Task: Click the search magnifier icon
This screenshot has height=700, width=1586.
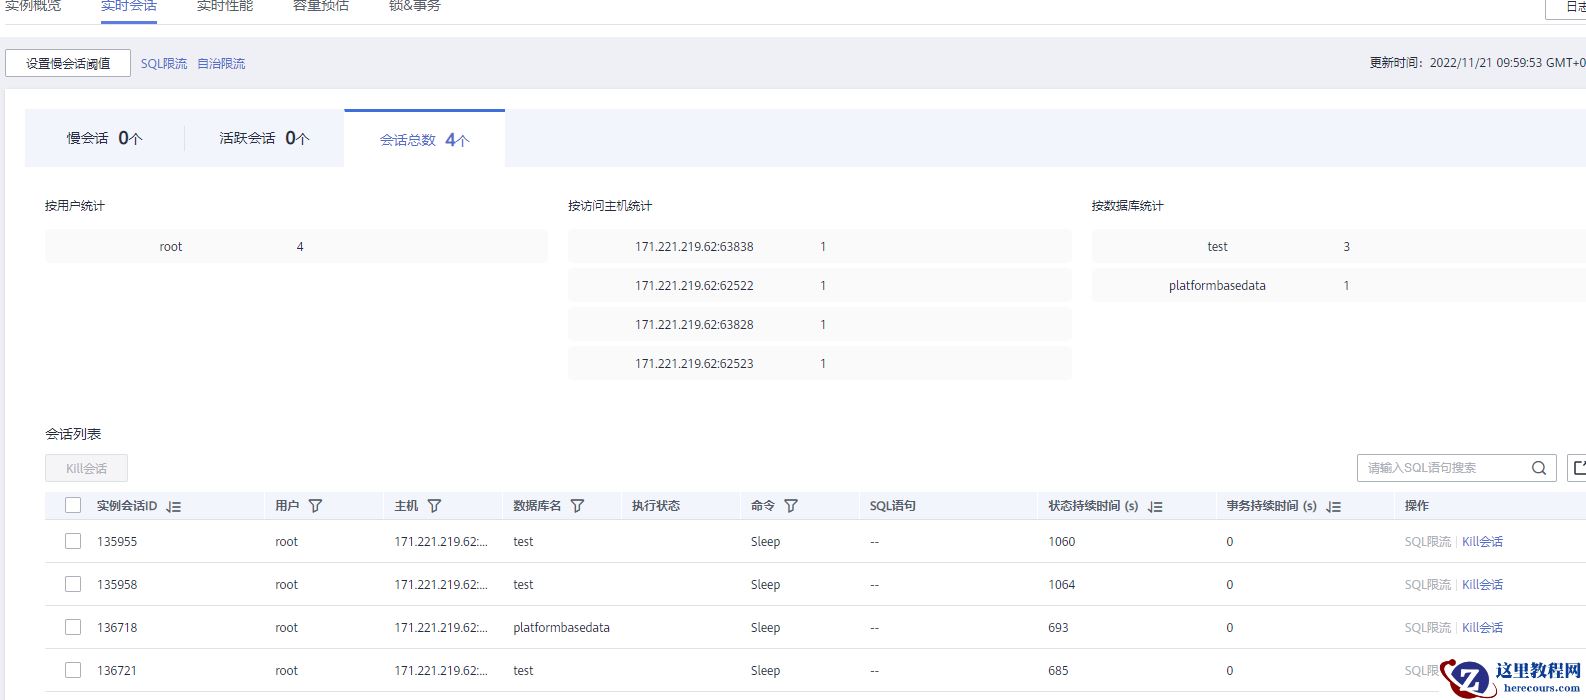Action: (1539, 468)
